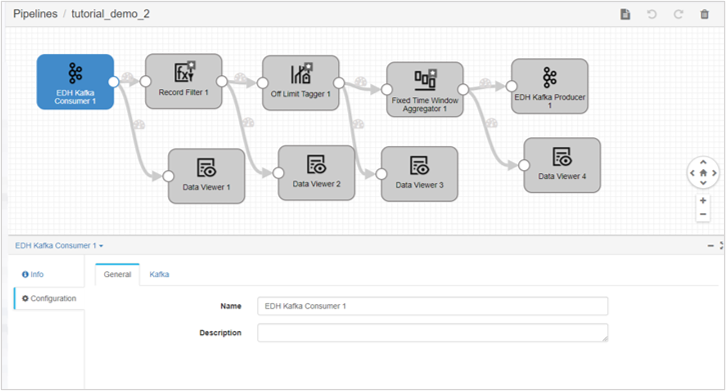
Task: Click the tutorial_demo_2 breadcrumb
Action: 110,14
